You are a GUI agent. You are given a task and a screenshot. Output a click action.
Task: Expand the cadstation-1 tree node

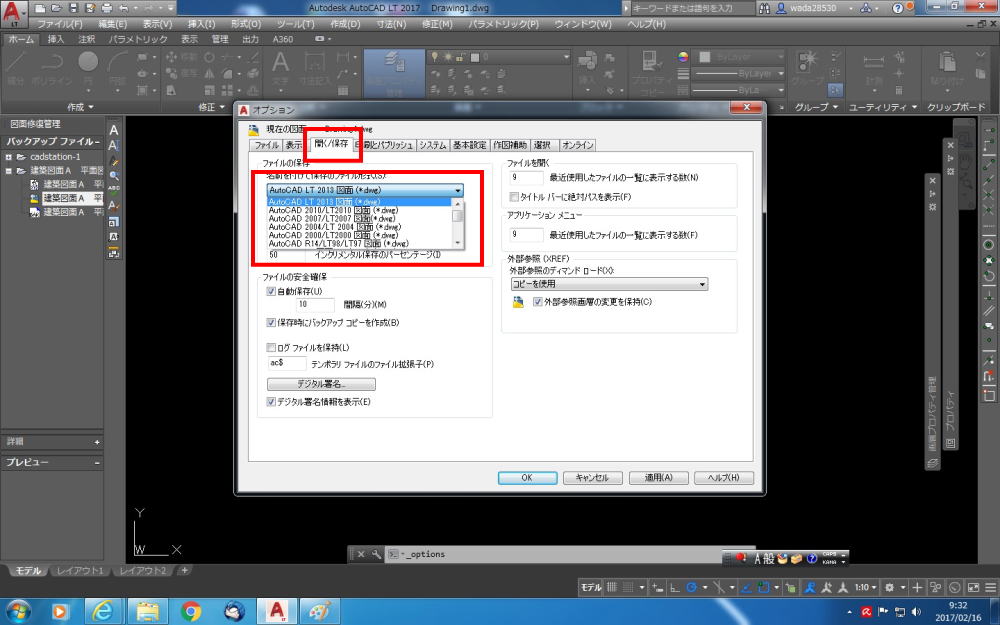(x=8, y=157)
